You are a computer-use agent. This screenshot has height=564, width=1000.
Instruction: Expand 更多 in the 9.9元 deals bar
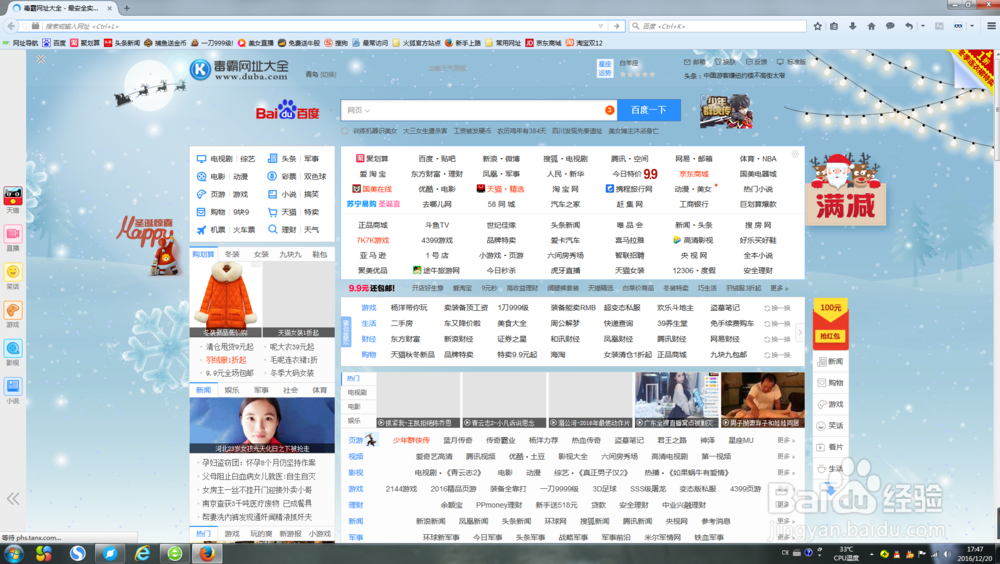(779, 288)
